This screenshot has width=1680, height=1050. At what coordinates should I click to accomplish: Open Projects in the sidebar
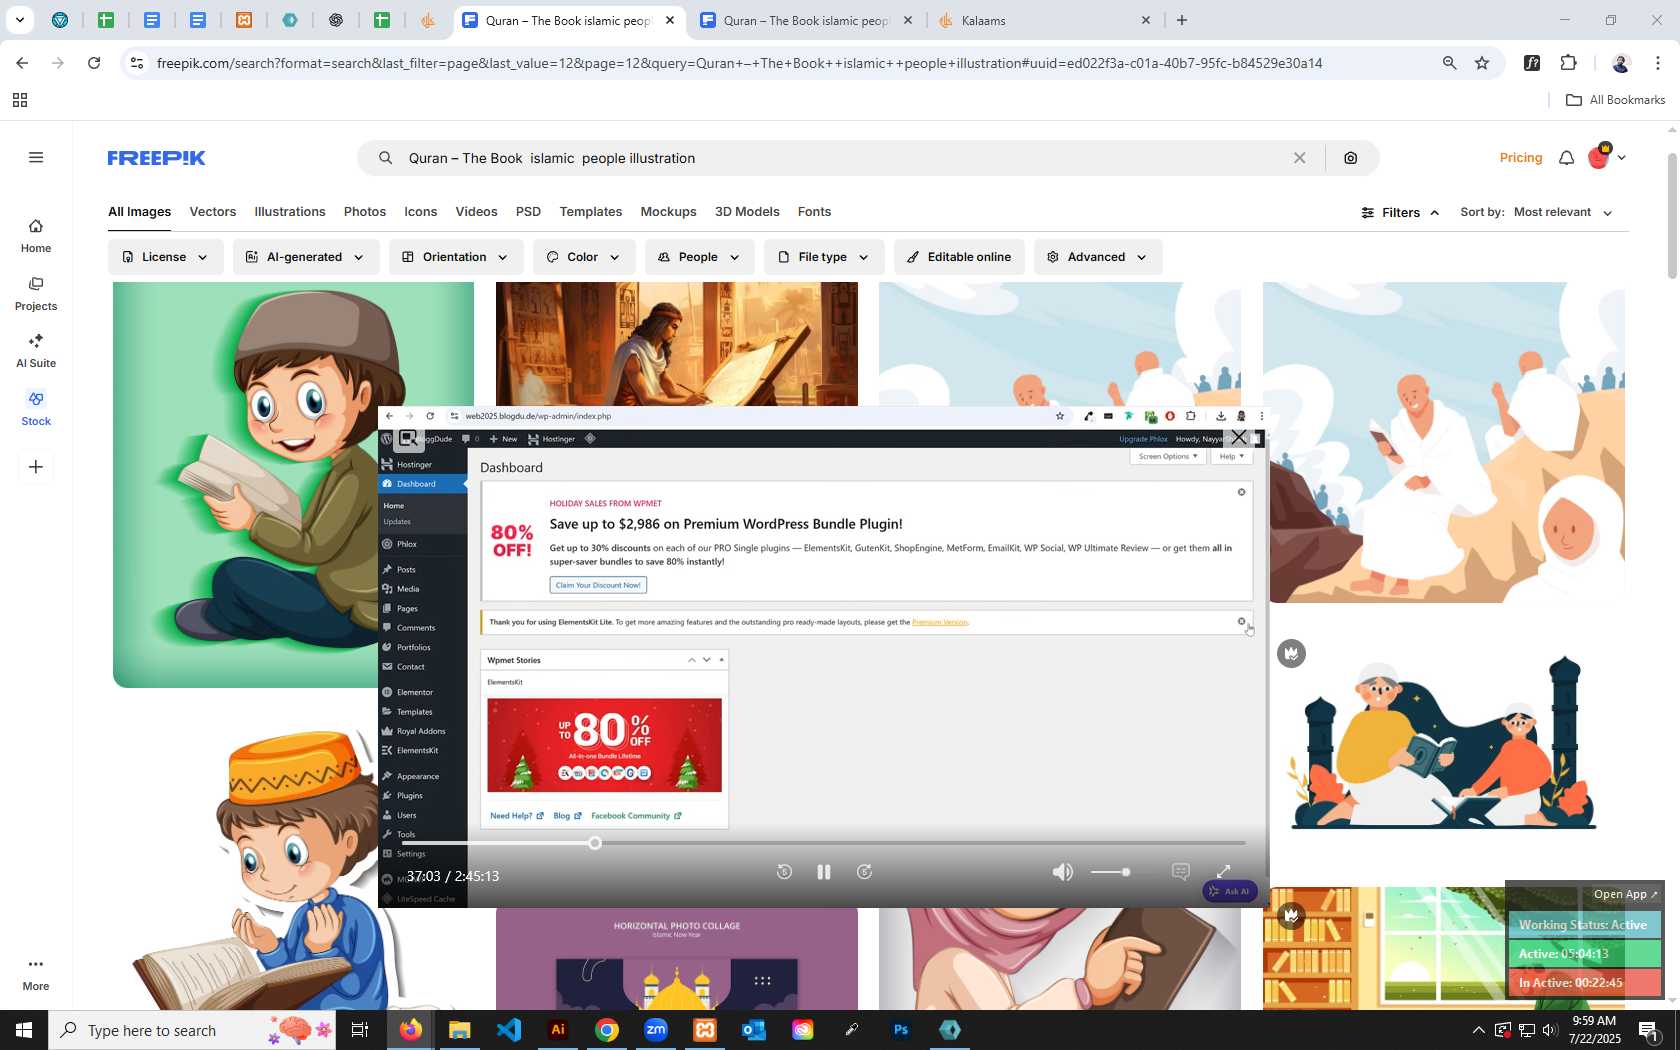[36, 294]
